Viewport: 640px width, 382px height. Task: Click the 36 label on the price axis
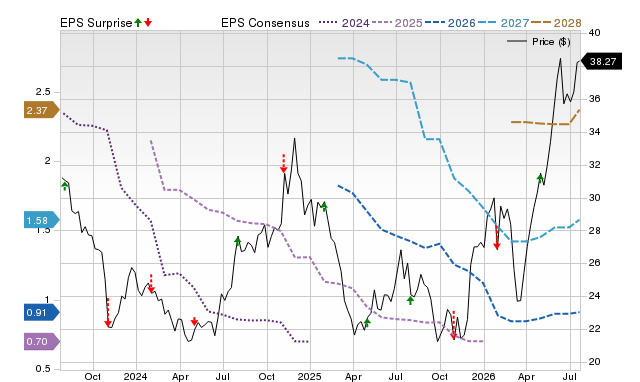(595, 99)
